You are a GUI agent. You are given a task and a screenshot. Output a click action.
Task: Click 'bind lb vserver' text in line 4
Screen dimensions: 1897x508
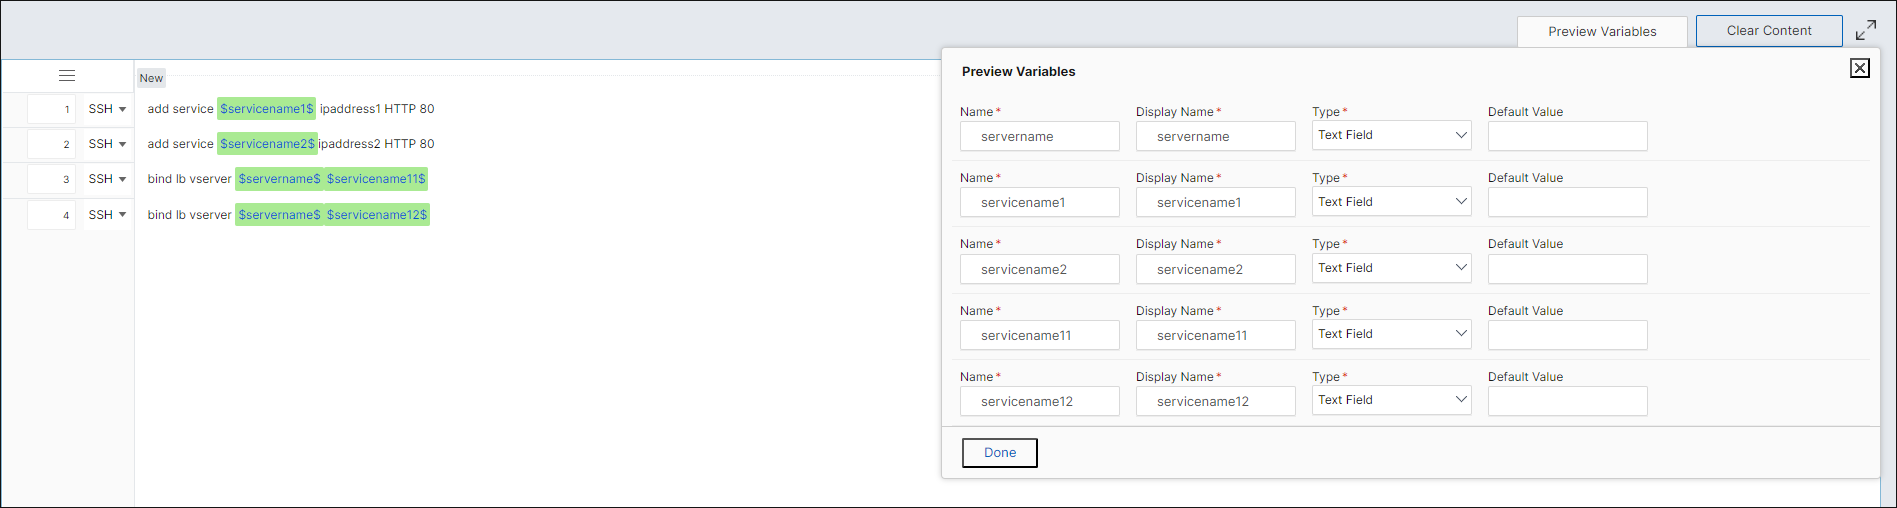(189, 215)
